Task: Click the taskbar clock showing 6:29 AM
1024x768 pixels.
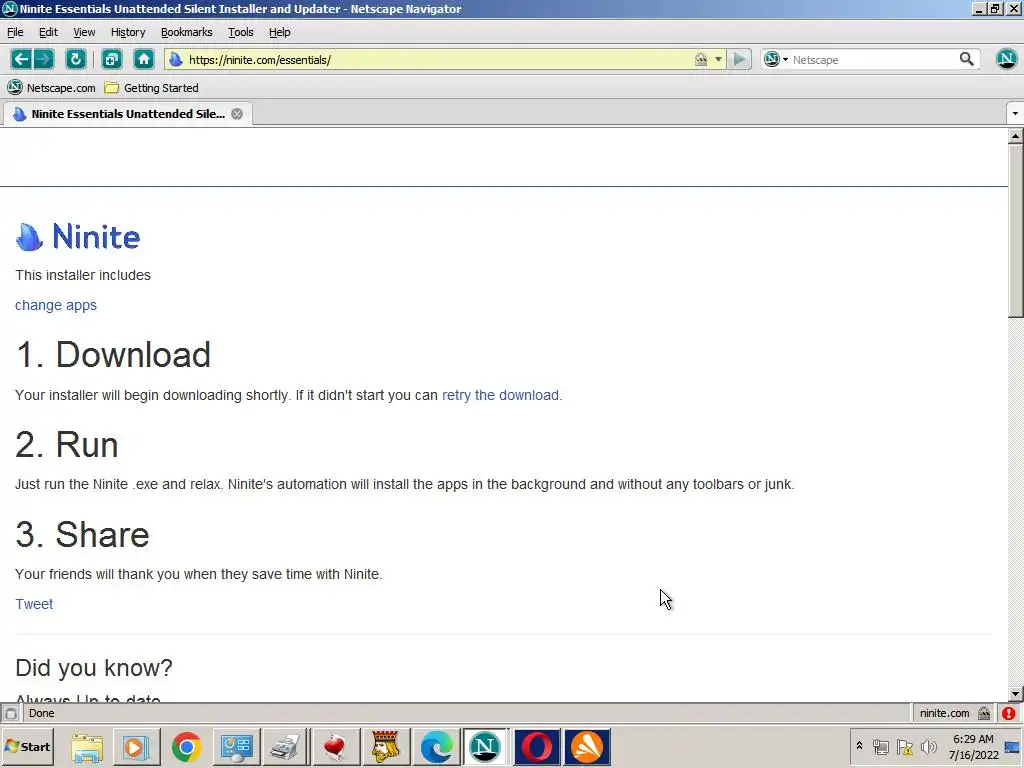Action: tap(974, 746)
